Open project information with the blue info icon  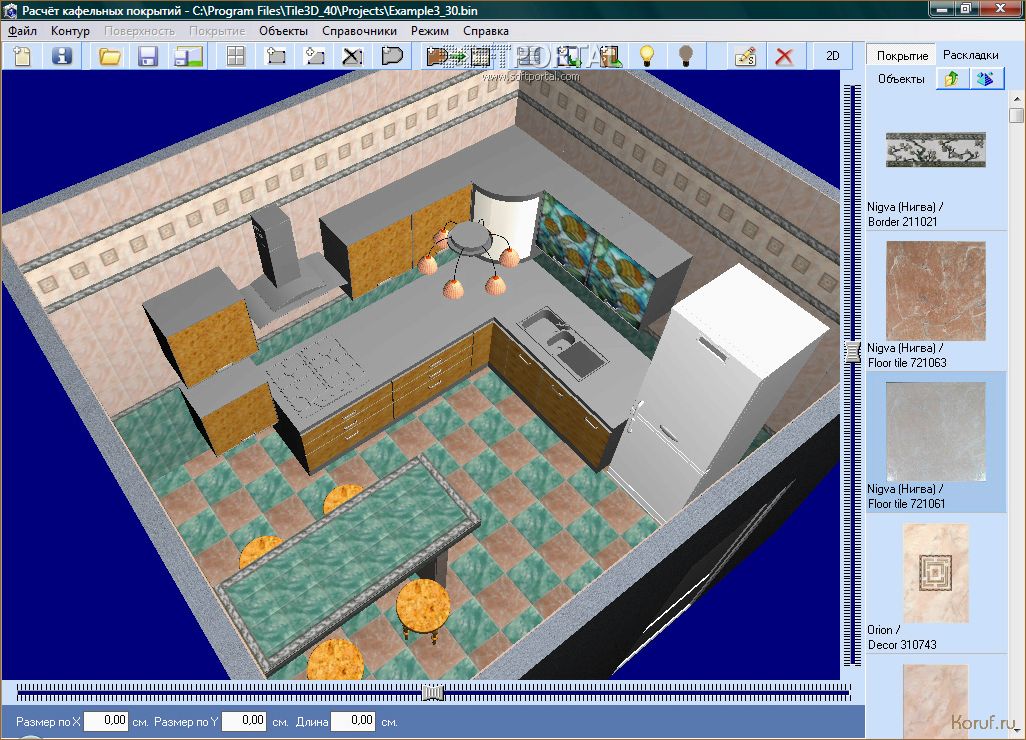coord(62,56)
